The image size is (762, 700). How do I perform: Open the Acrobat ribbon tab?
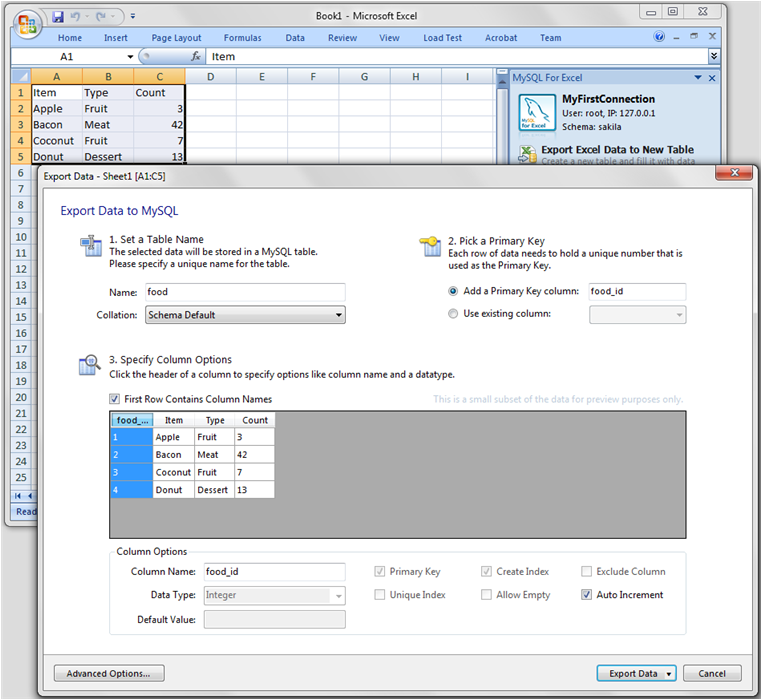click(x=501, y=38)
